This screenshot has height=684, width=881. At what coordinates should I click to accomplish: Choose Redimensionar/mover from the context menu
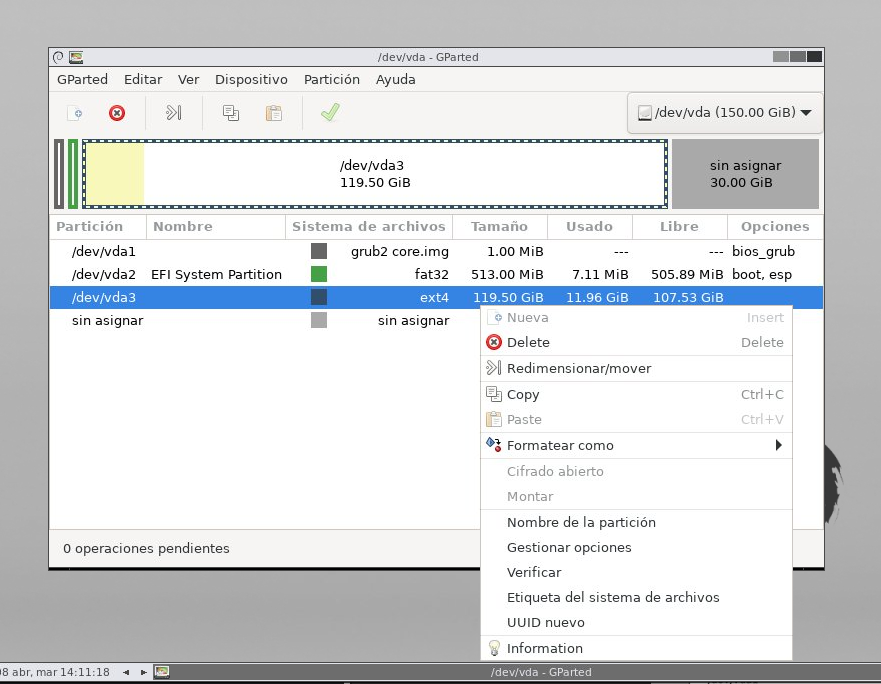point(578,368)
